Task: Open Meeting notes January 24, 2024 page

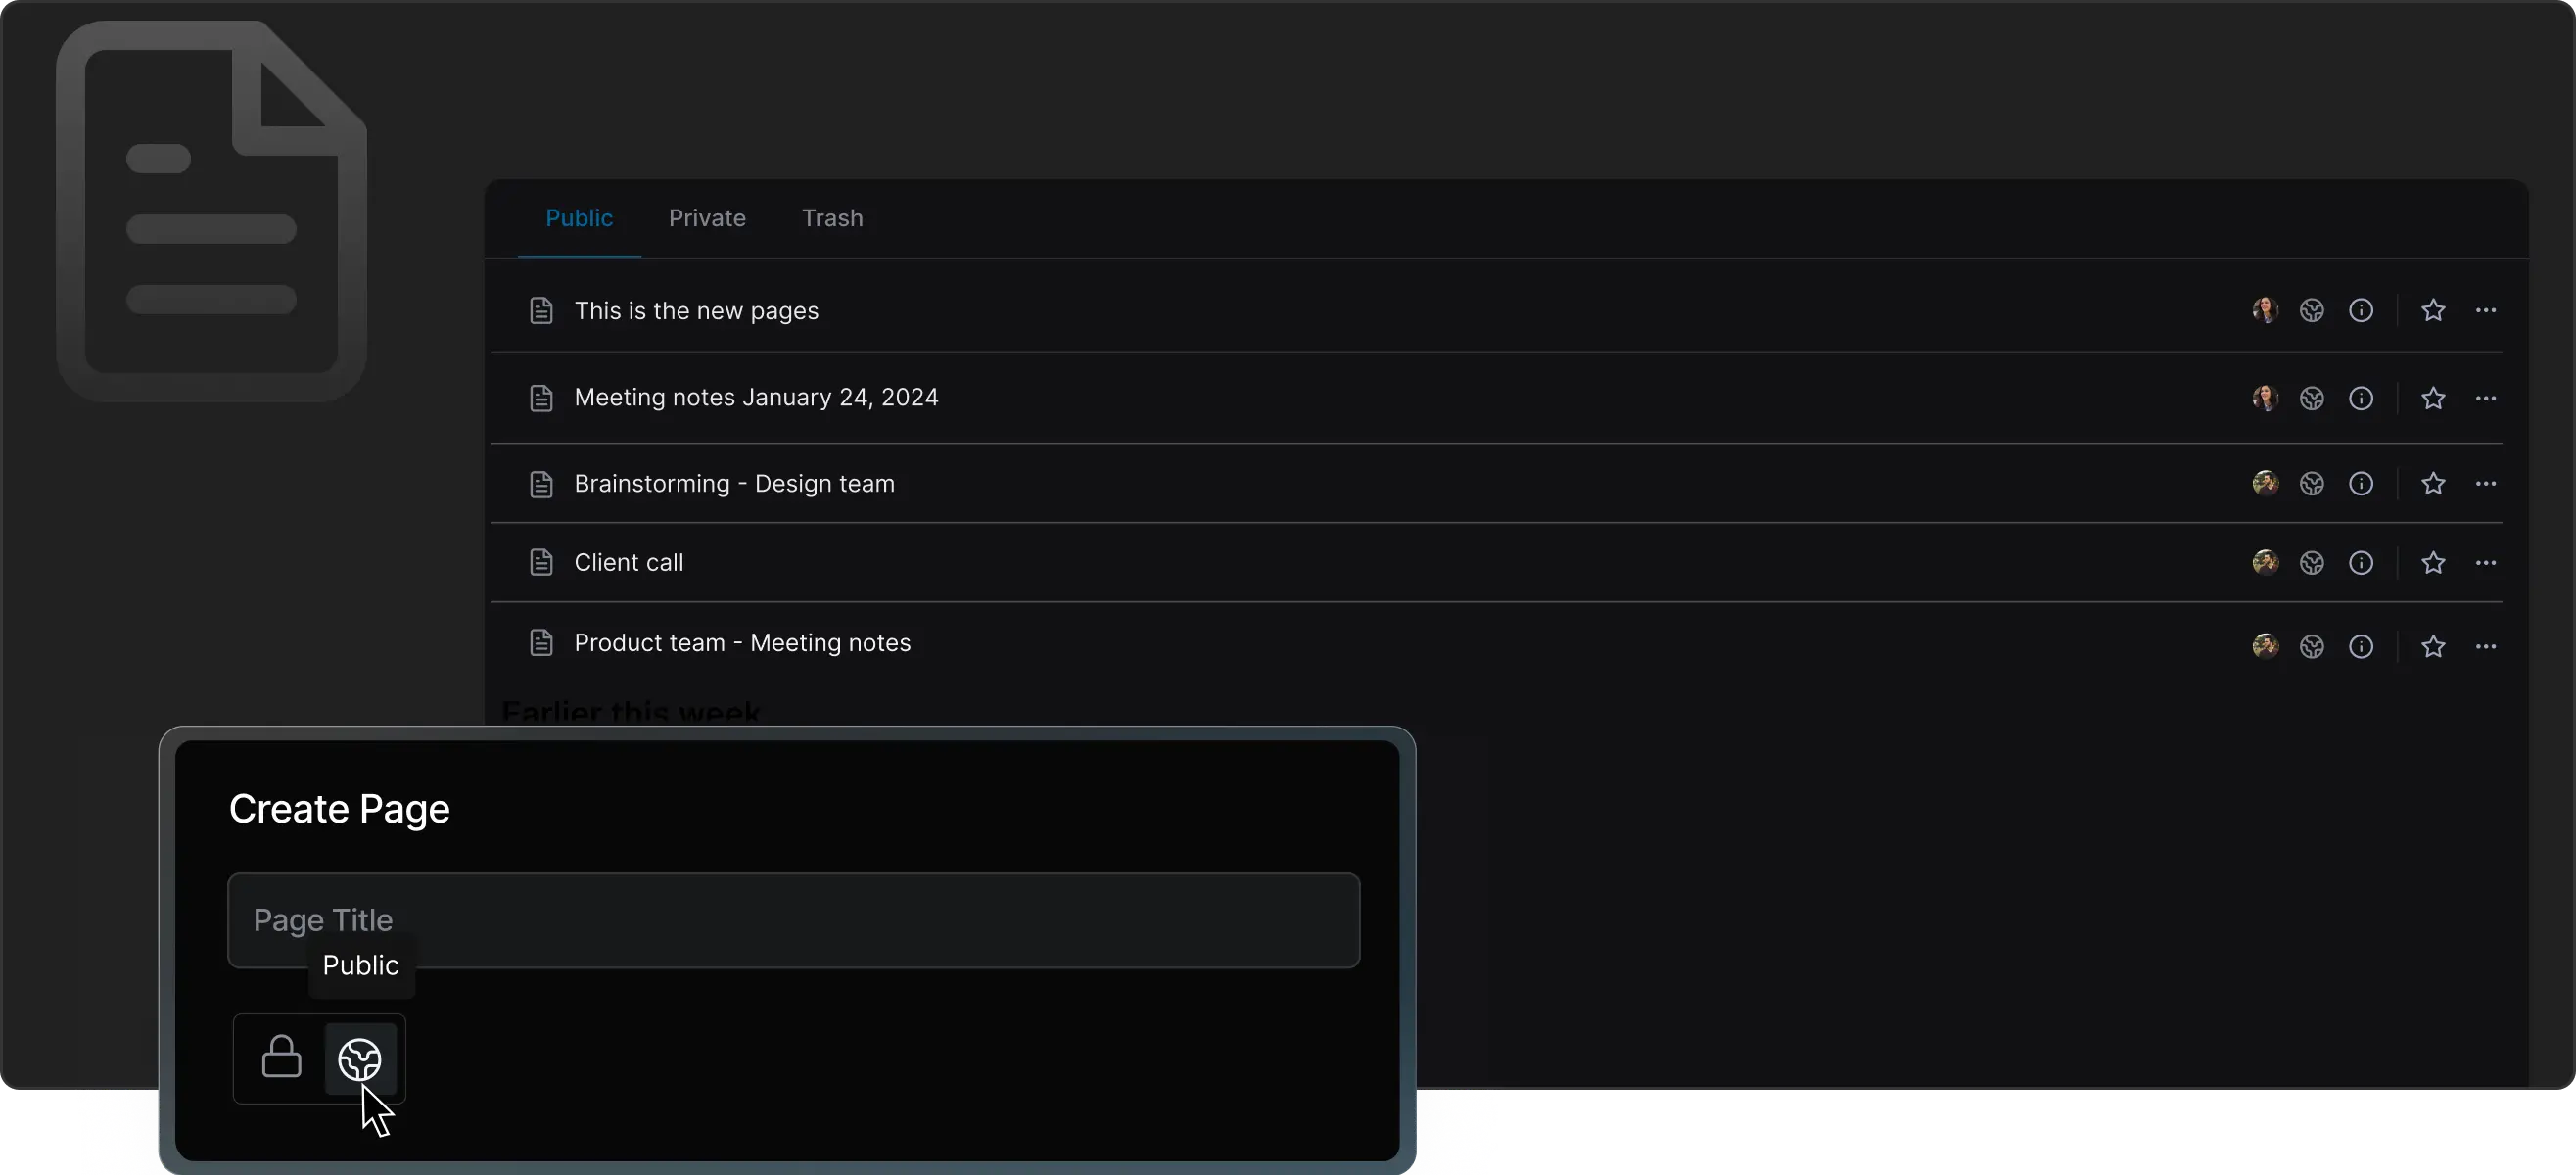Action: click(756, 398)
